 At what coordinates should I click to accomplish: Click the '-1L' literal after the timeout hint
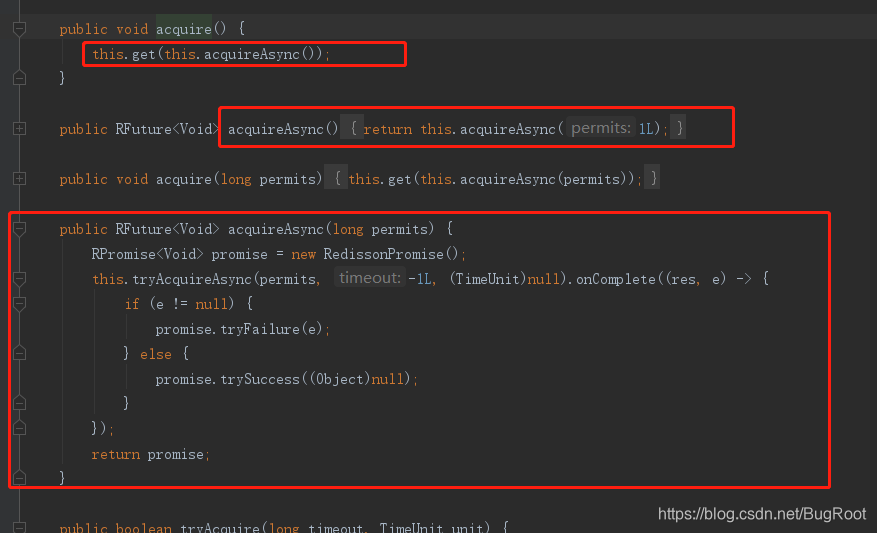click(x=419, y=279)
